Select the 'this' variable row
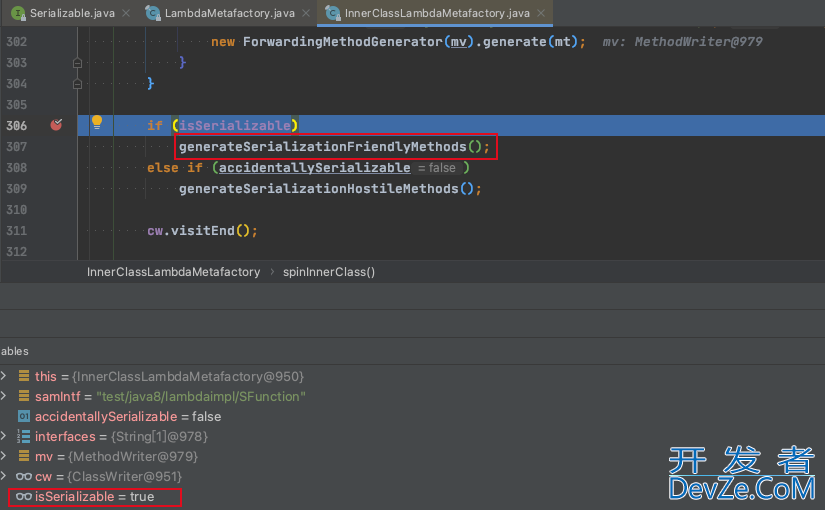The width and height of the screenshot is (825, 510). tap(412, 376)
